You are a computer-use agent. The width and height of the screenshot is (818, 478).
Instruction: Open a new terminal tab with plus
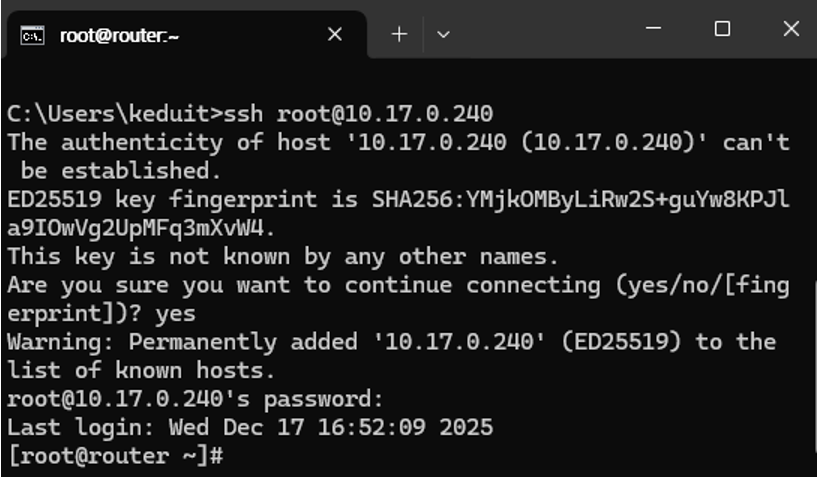click(399, 34)
